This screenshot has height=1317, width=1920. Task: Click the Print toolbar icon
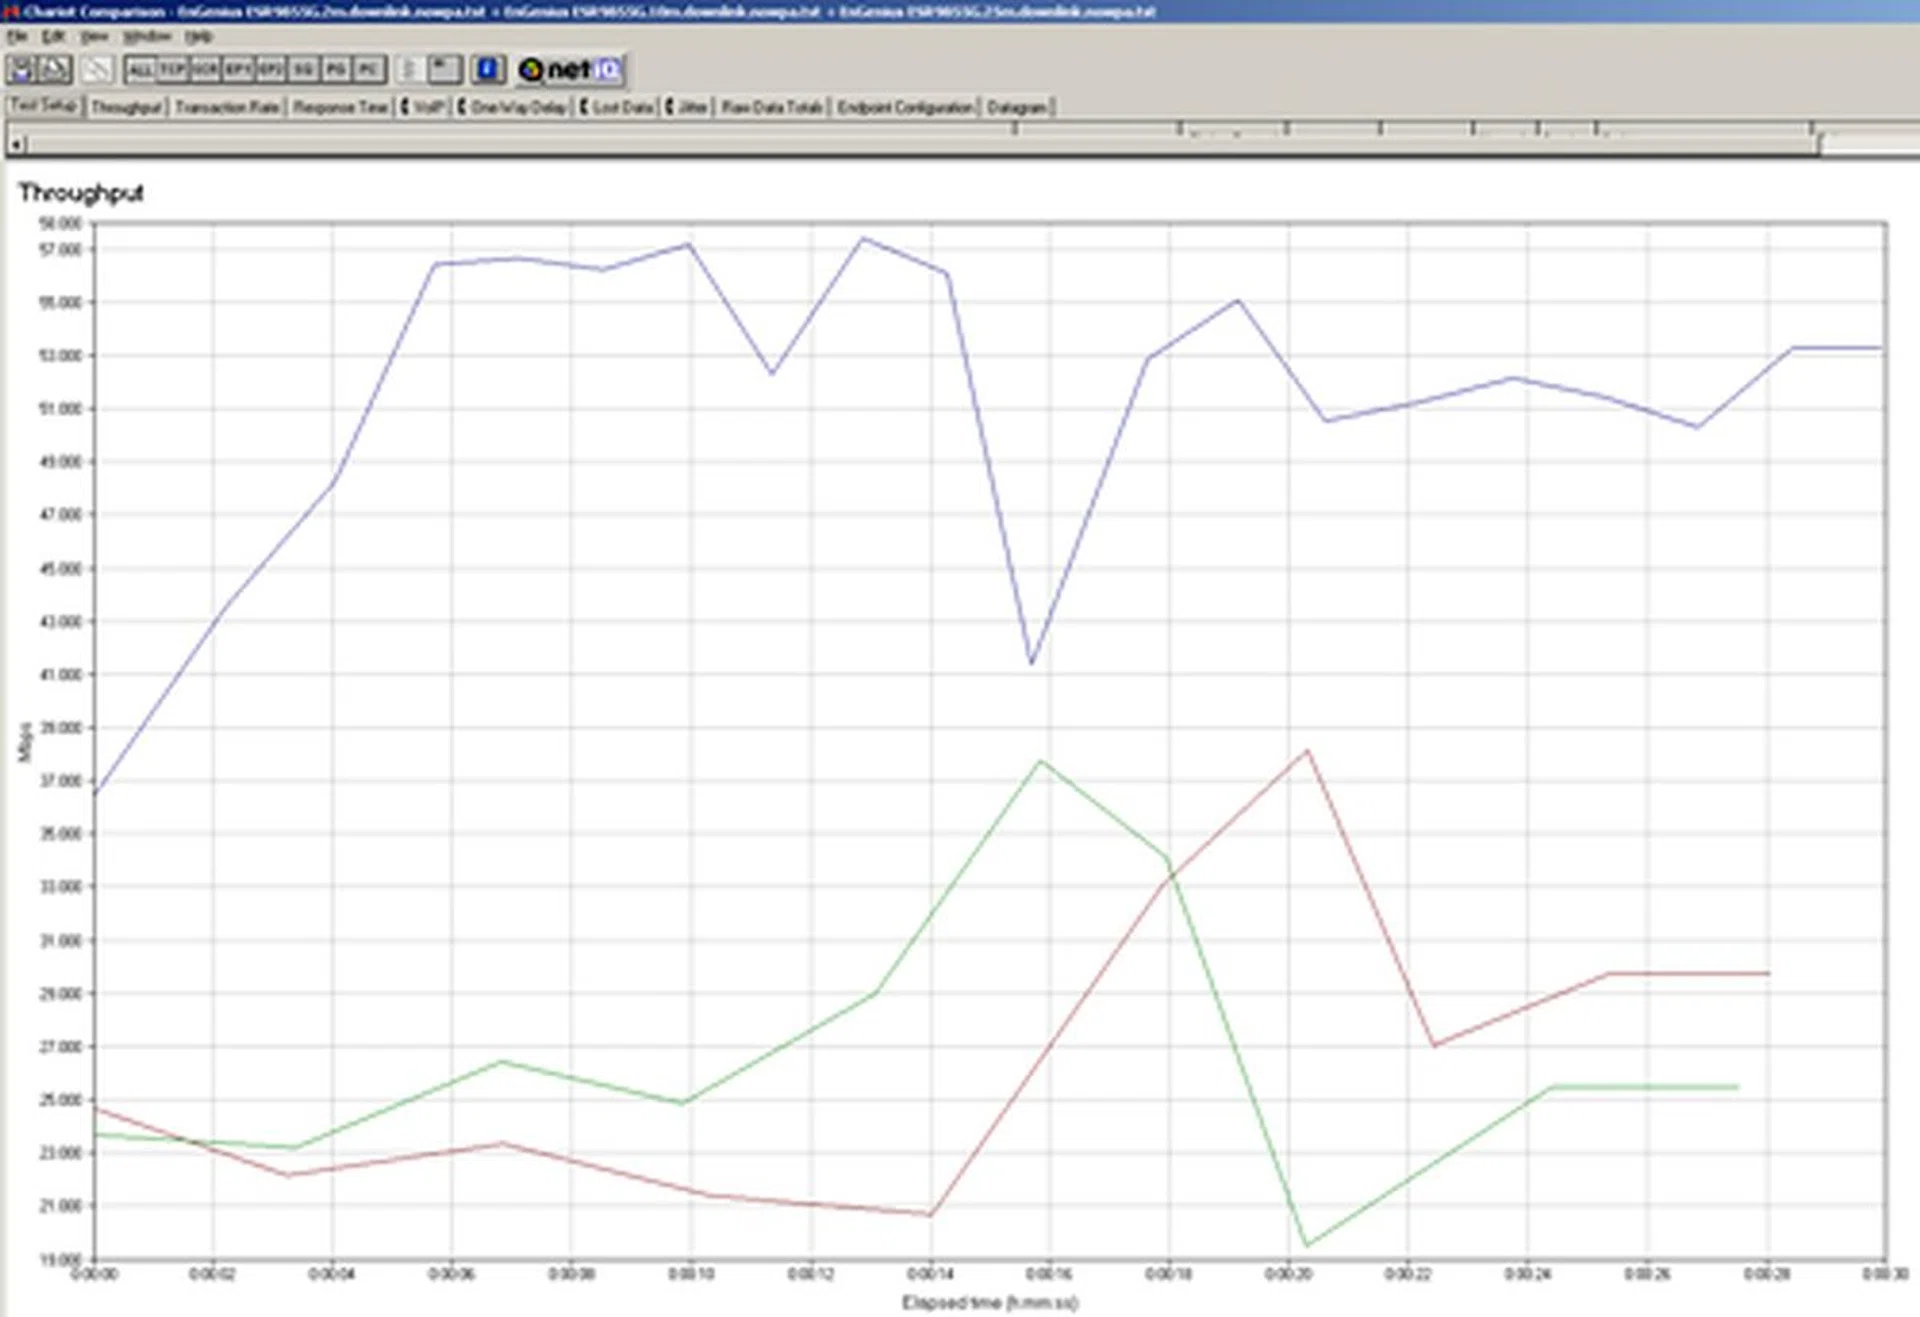(x=55, y=70)
